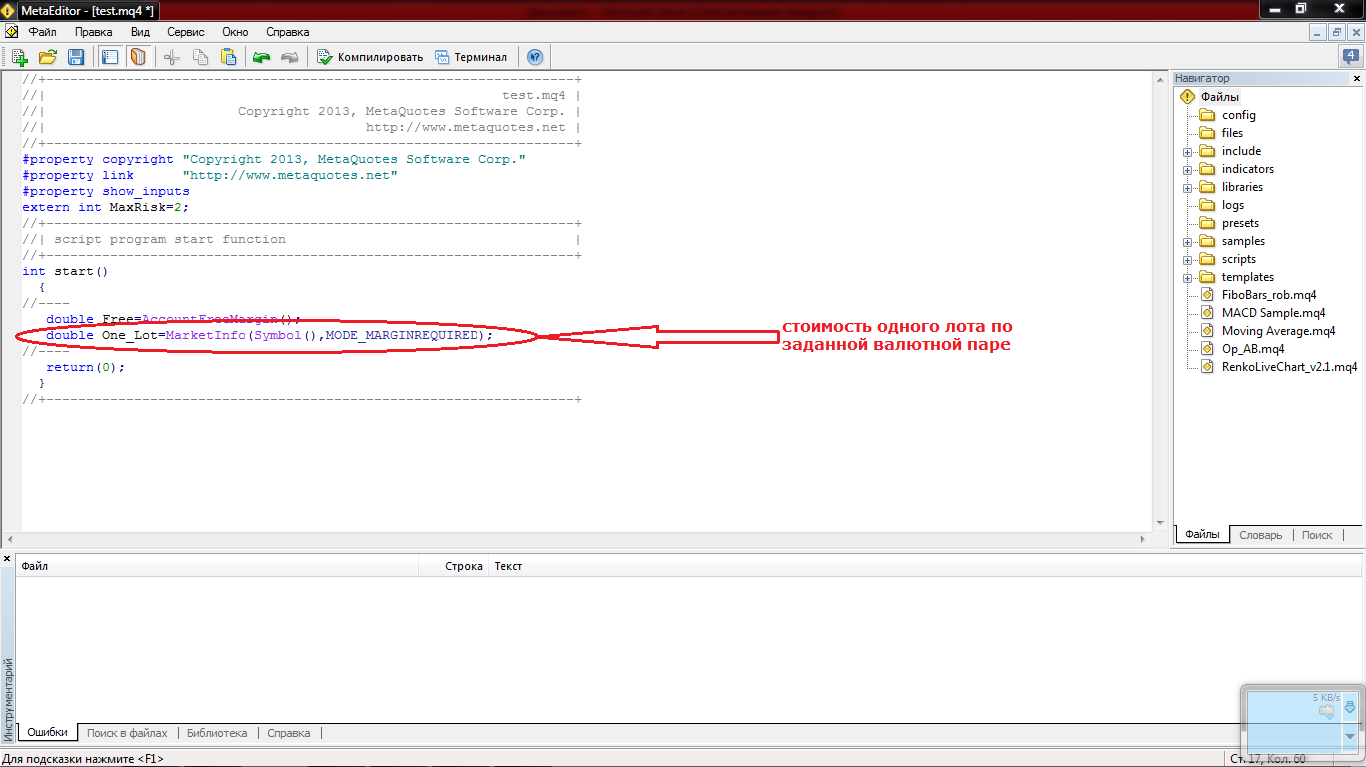Image resolution: width=1366 pixels, height=767 pixels.
Task: Click the editor horizontal scrollbar right arrow
Action: click(1143, 540)
